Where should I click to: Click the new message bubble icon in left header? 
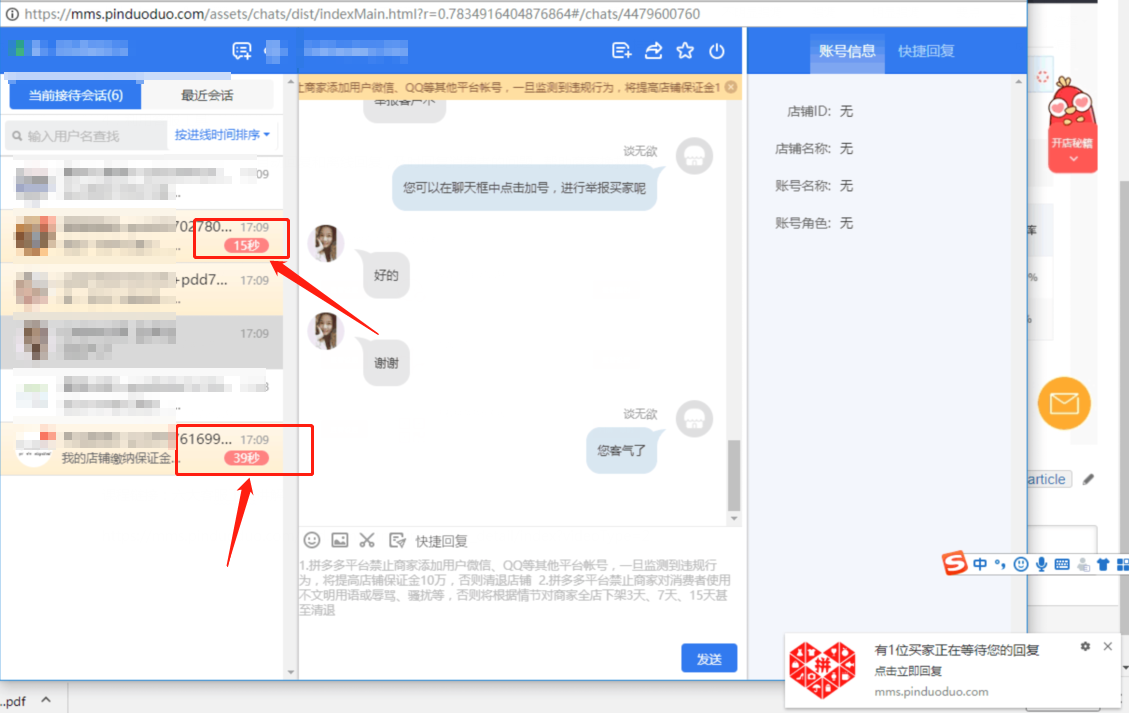tap(241, 51)
